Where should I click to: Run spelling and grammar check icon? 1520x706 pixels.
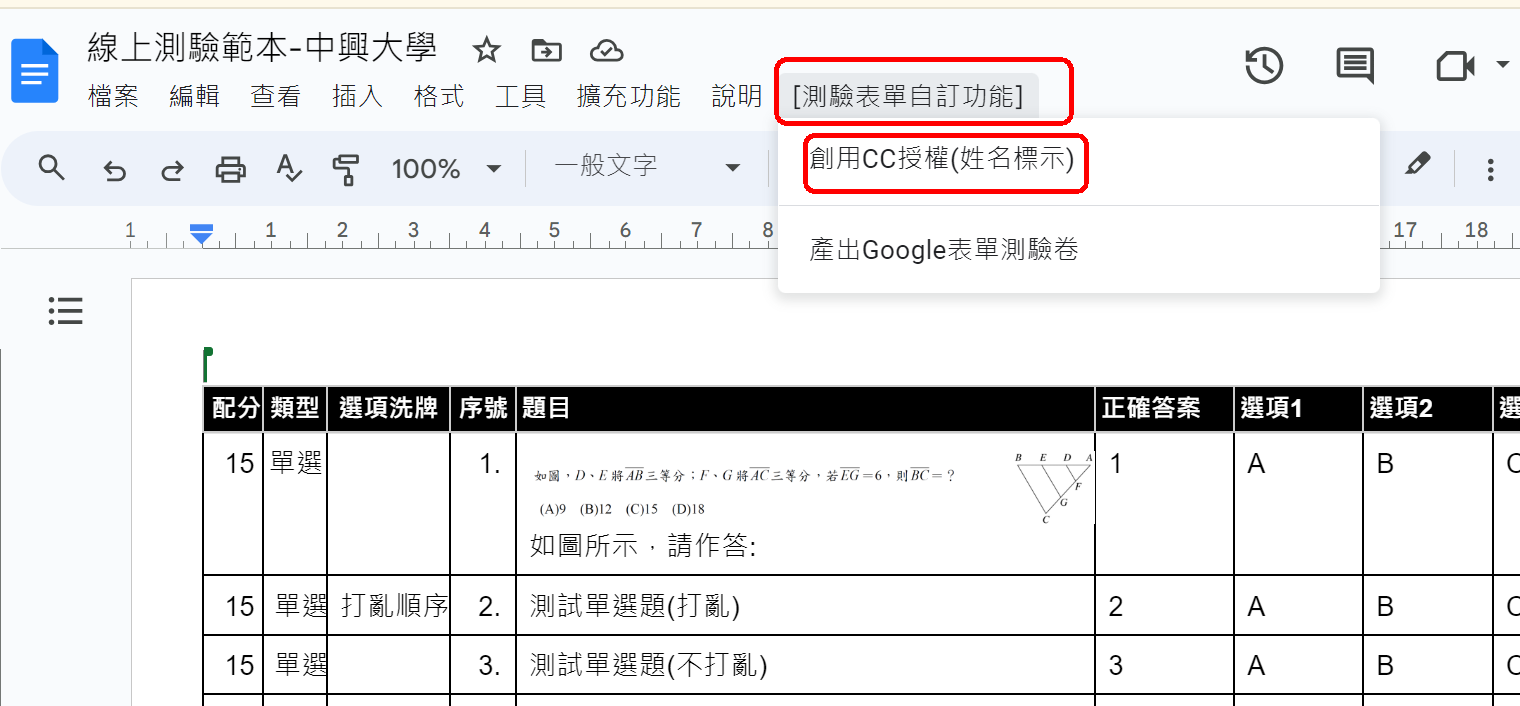click(288, 169)
